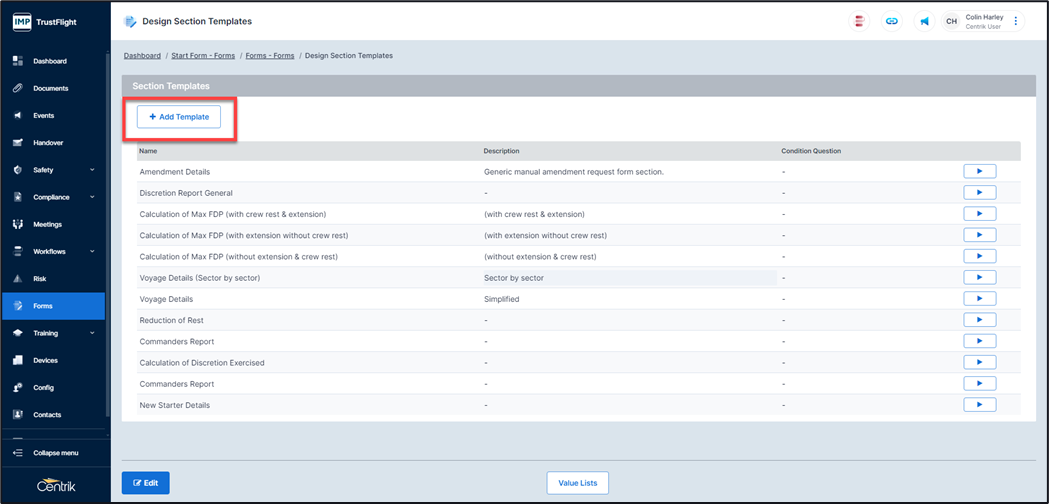
Task: Open the megaphone announcements icon
Action: [924, 21]
